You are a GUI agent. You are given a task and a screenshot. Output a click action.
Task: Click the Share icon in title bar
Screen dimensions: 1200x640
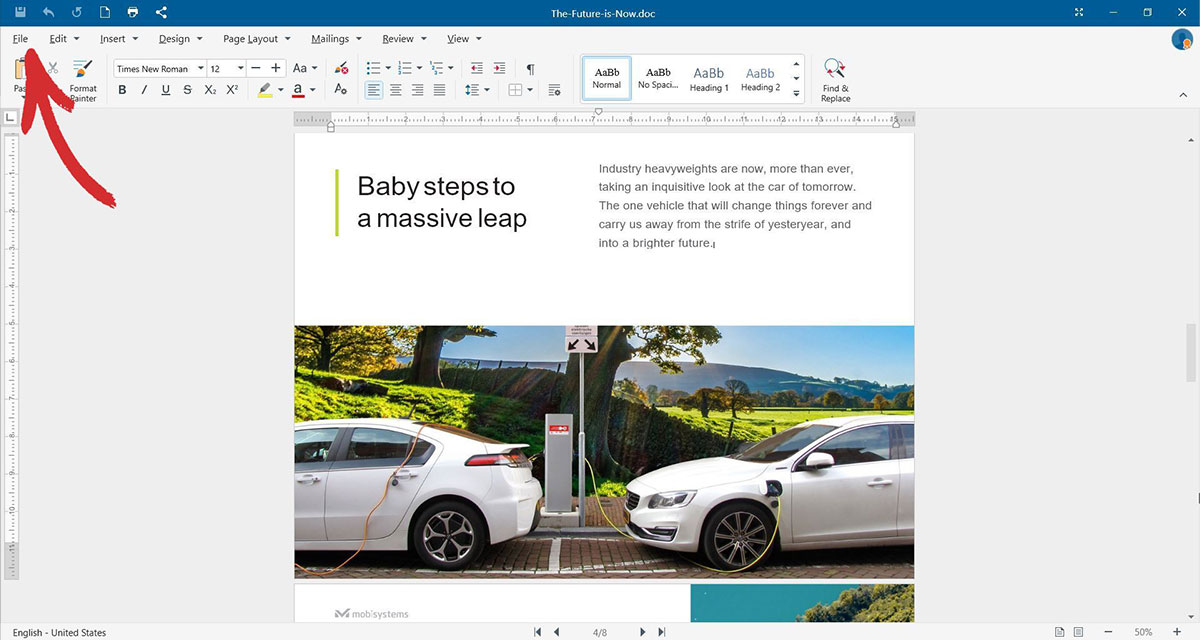point(162,12)
